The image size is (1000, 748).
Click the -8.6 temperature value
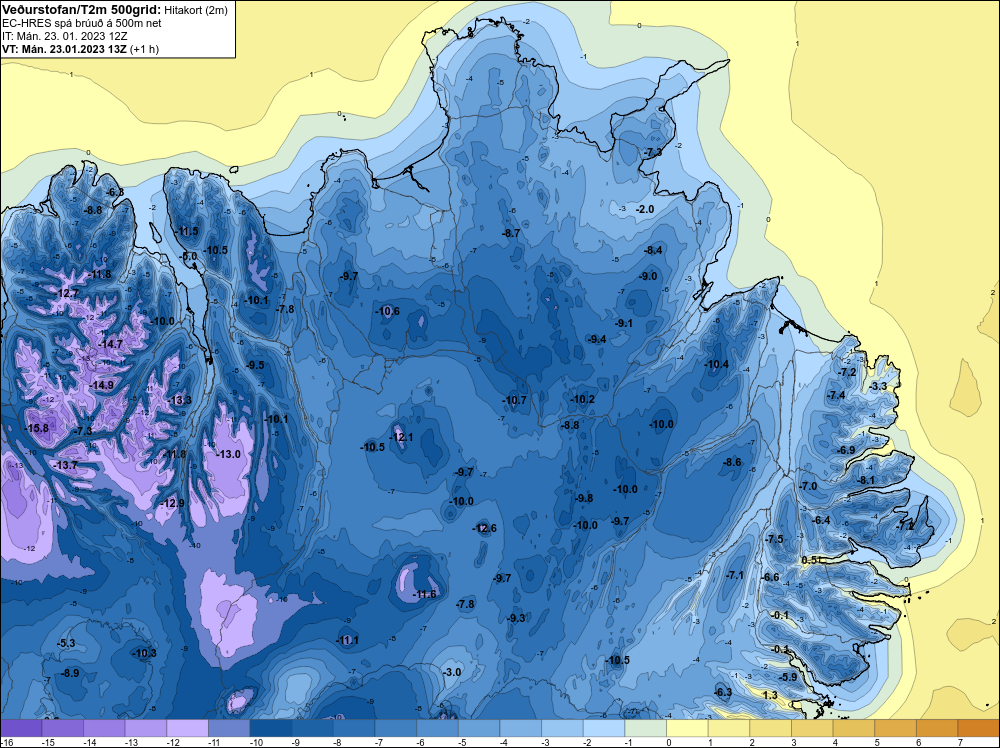[733, 462]
